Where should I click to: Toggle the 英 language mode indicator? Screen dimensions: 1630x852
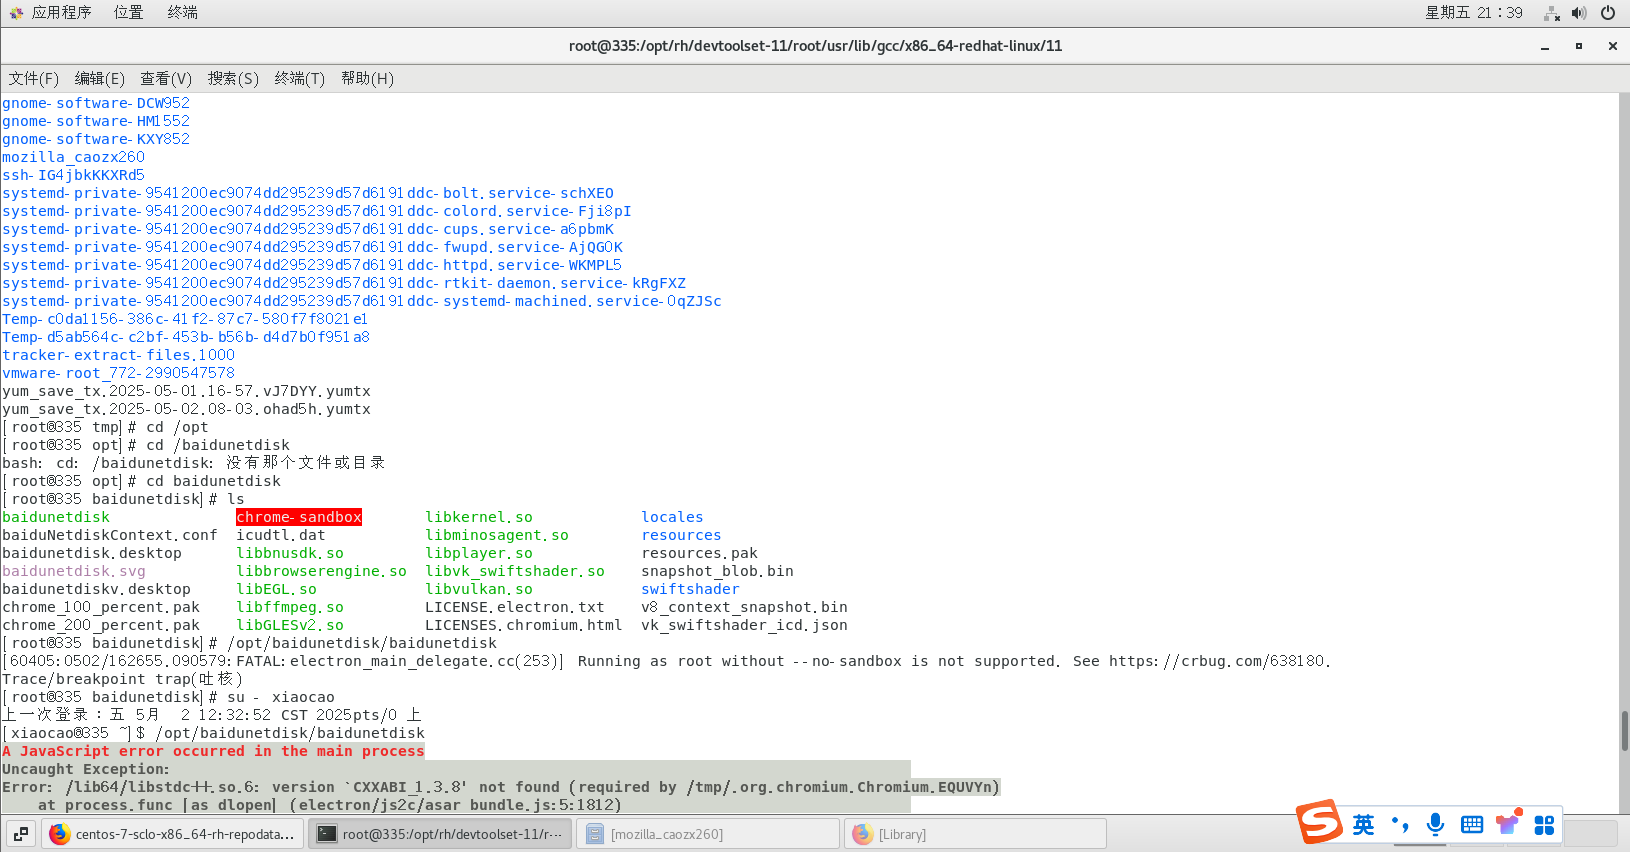pos(1363,825)
